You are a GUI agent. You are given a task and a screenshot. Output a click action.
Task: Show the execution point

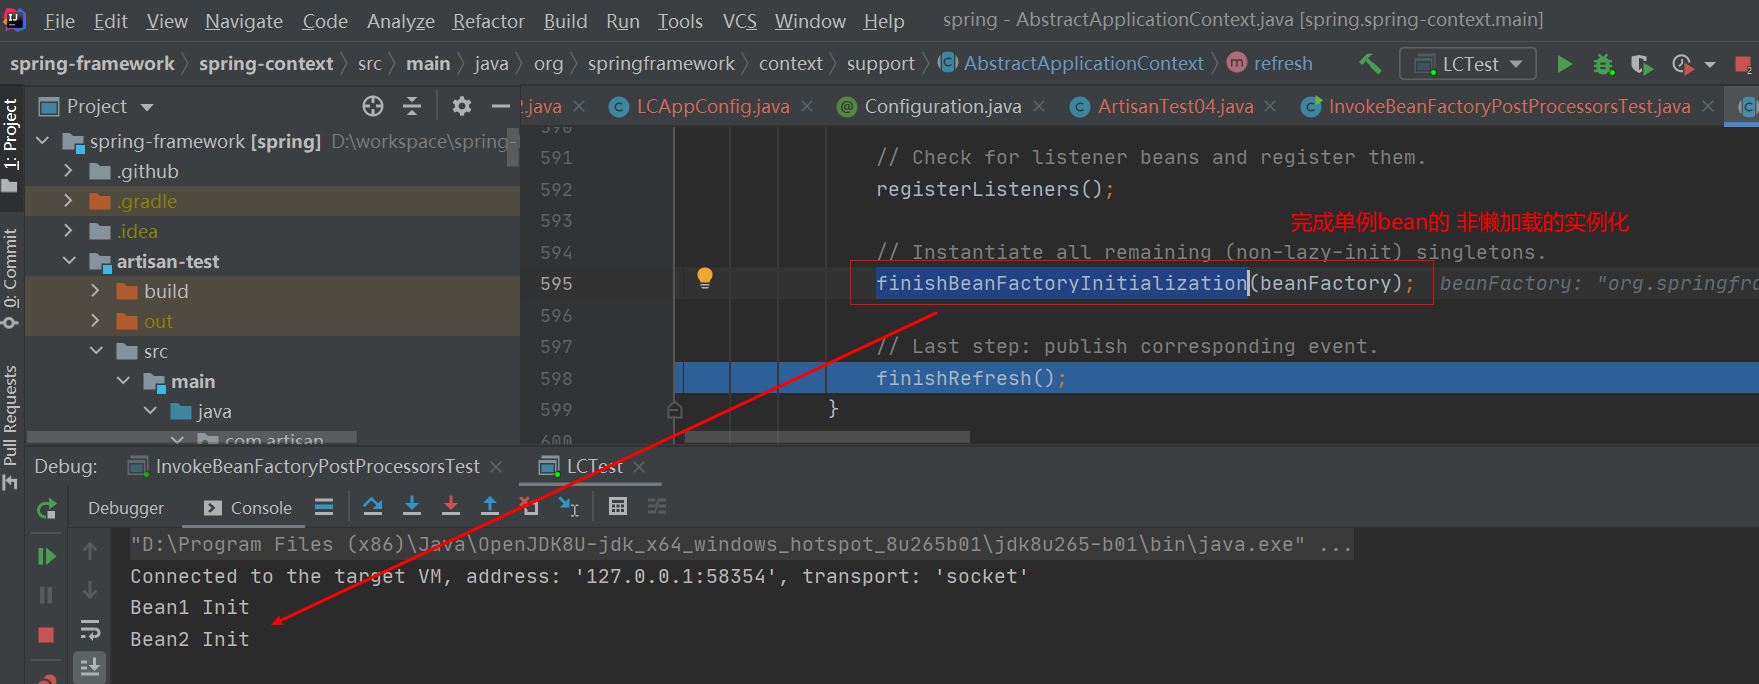[324, 507]
